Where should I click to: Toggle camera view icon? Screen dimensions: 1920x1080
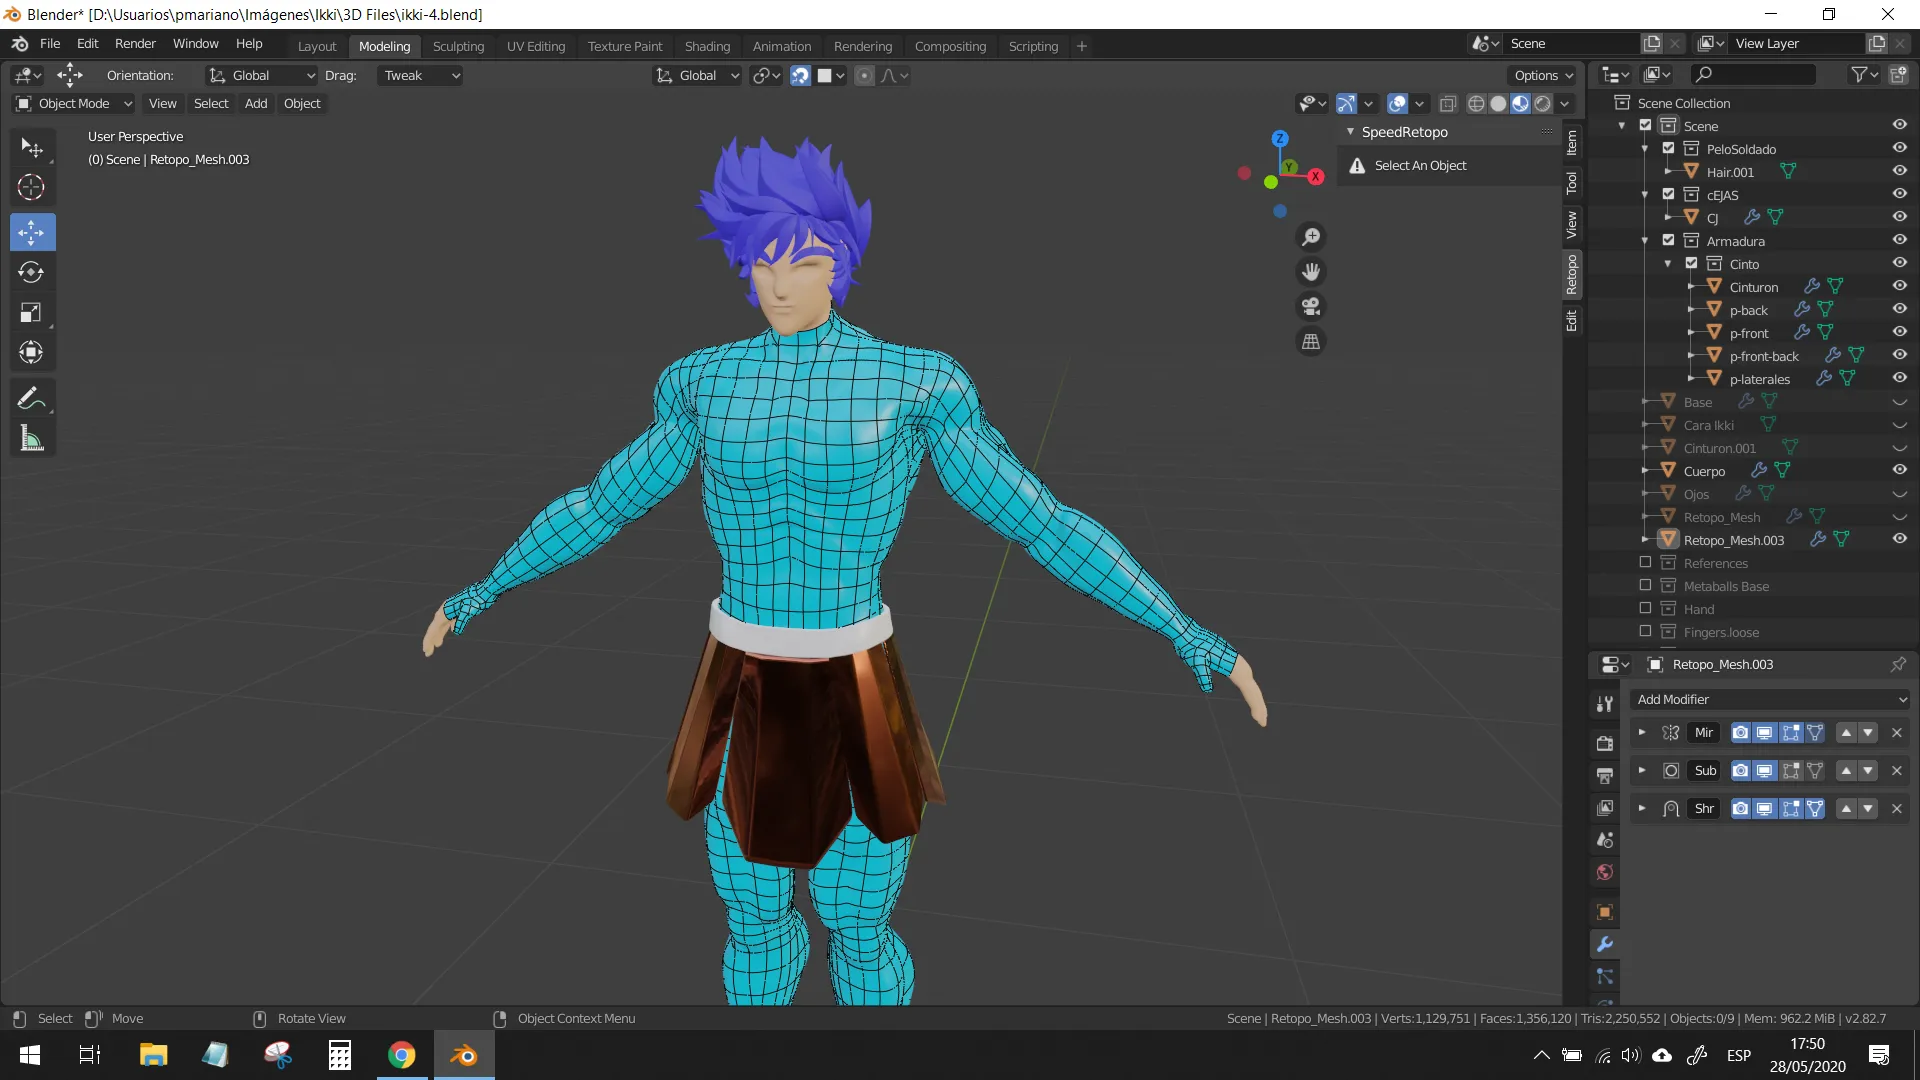[x=1311, y=307]
